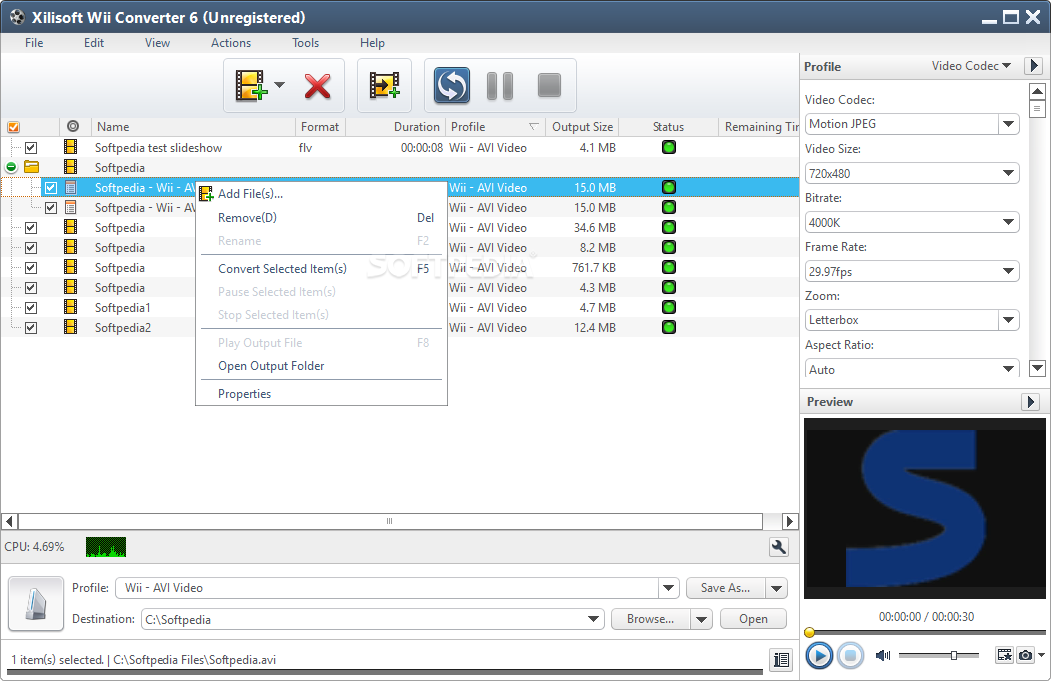Uncheck the 34.6 MB Softpedia row checkbox
Viewport: 1051px width, 681px height.
tap(31, 228)
